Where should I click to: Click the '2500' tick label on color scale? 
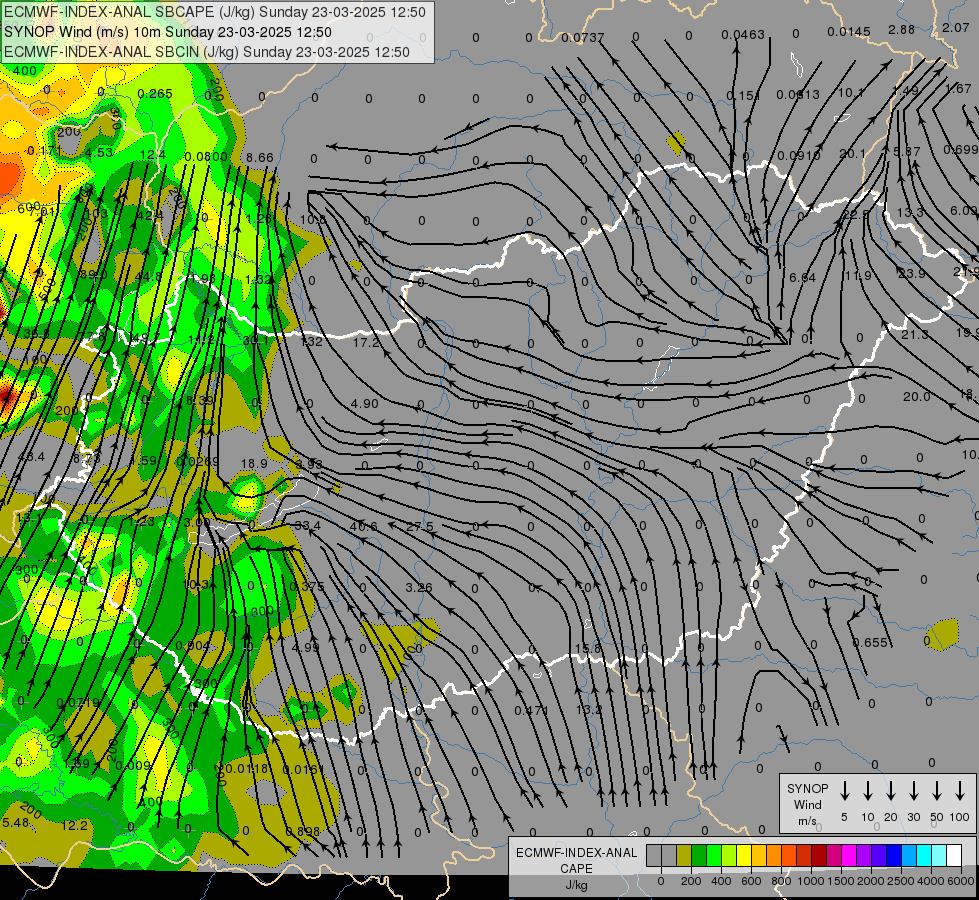point(901,881)
